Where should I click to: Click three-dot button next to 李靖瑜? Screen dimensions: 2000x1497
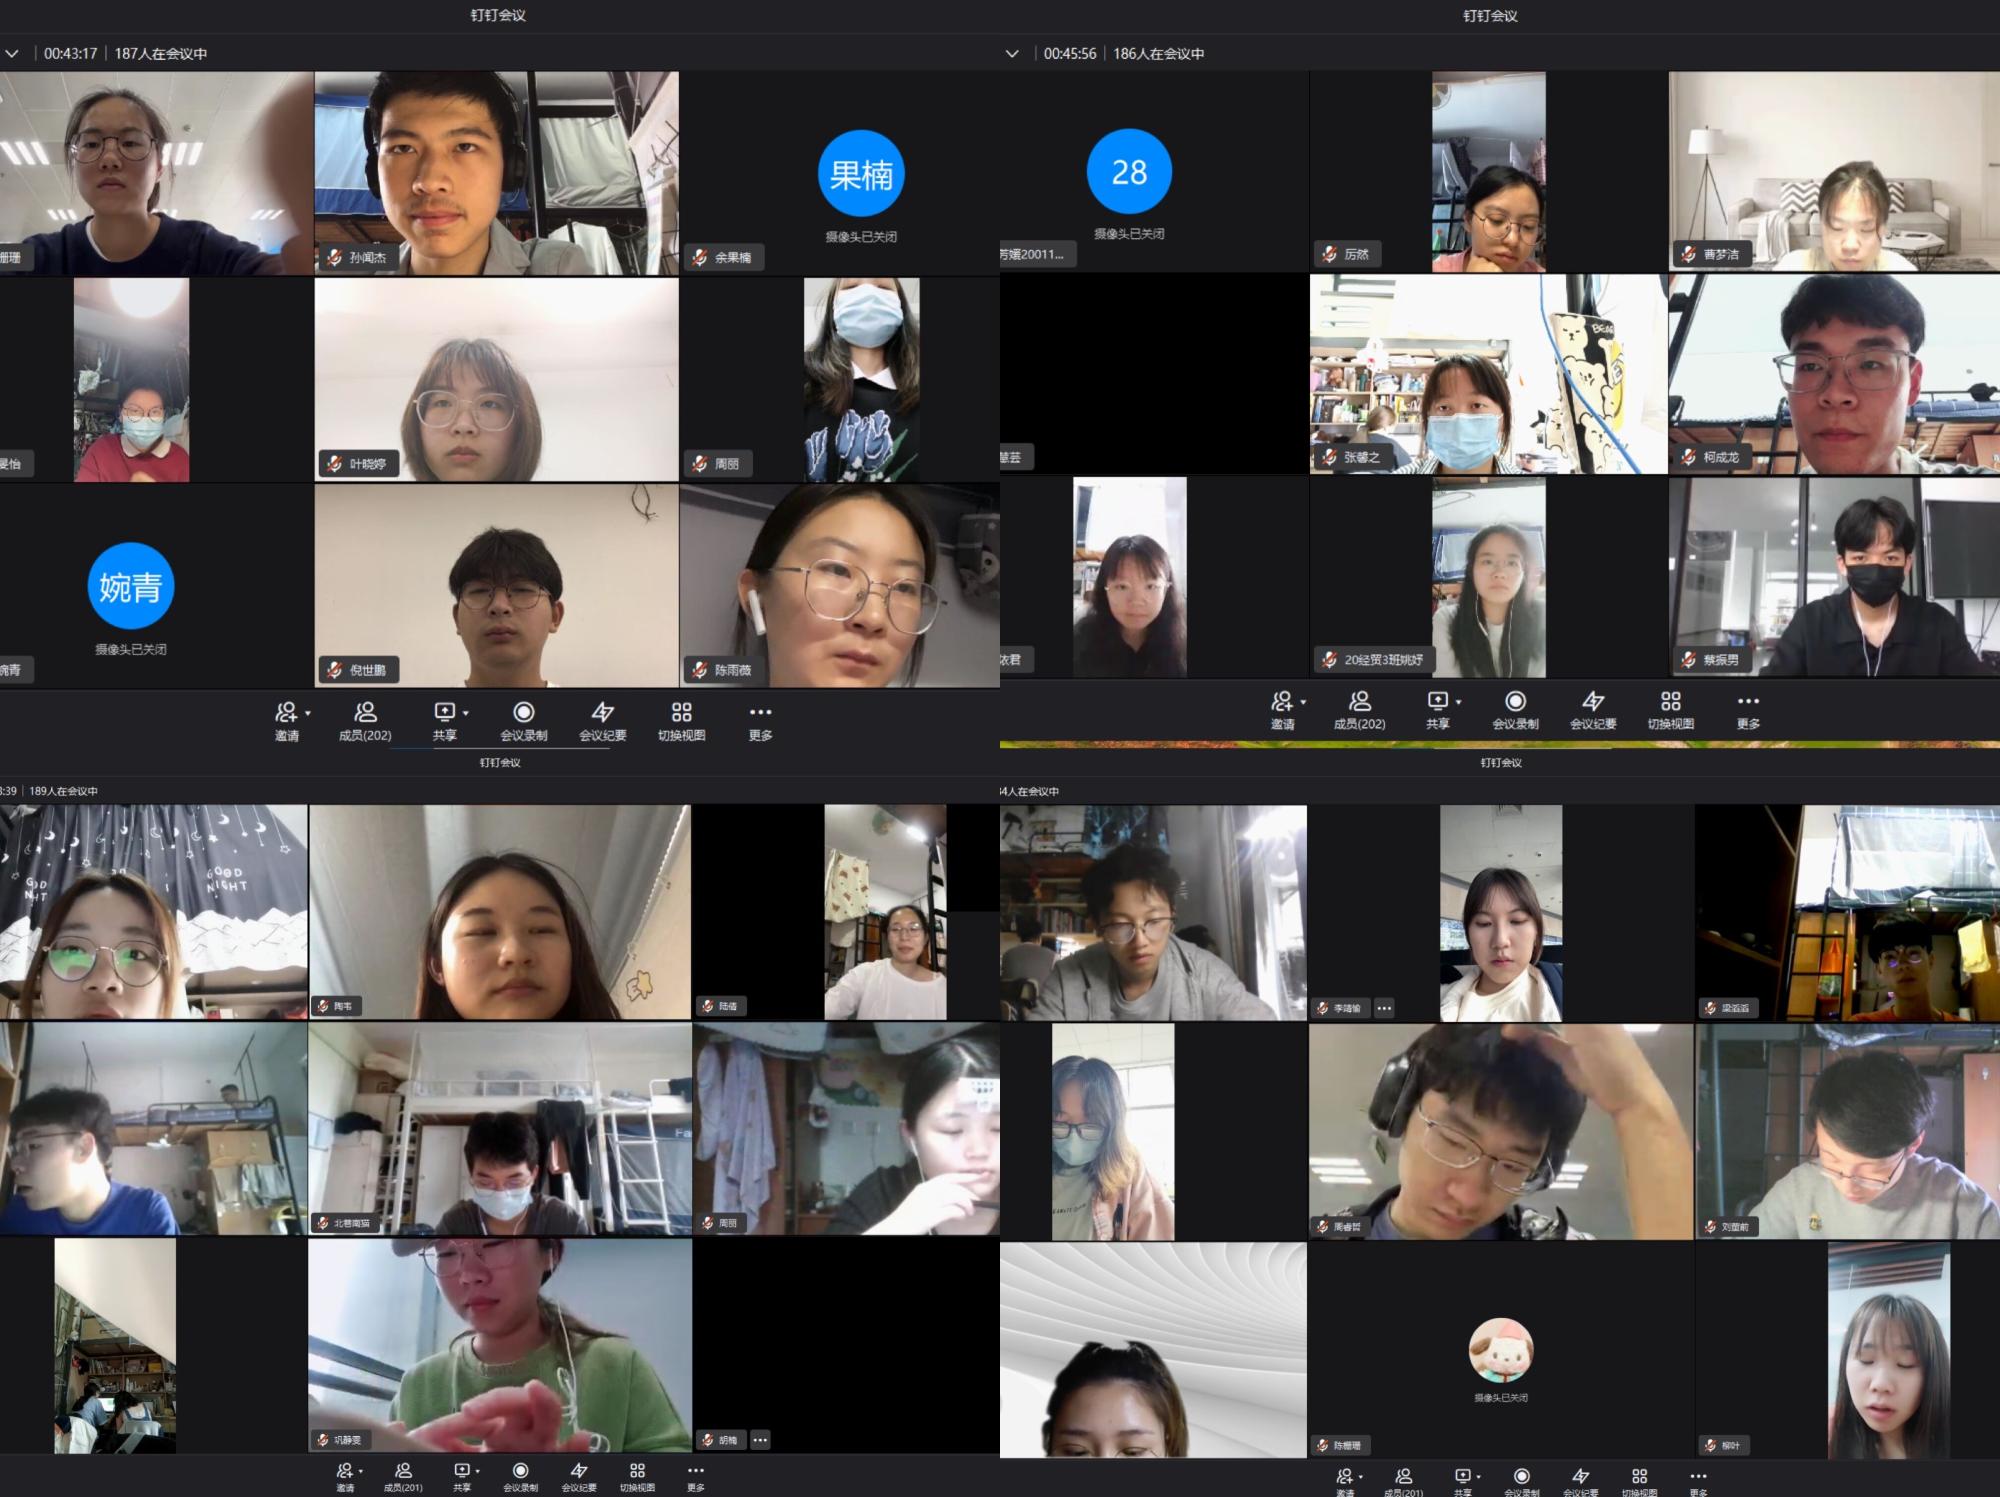[1384, 1008]
